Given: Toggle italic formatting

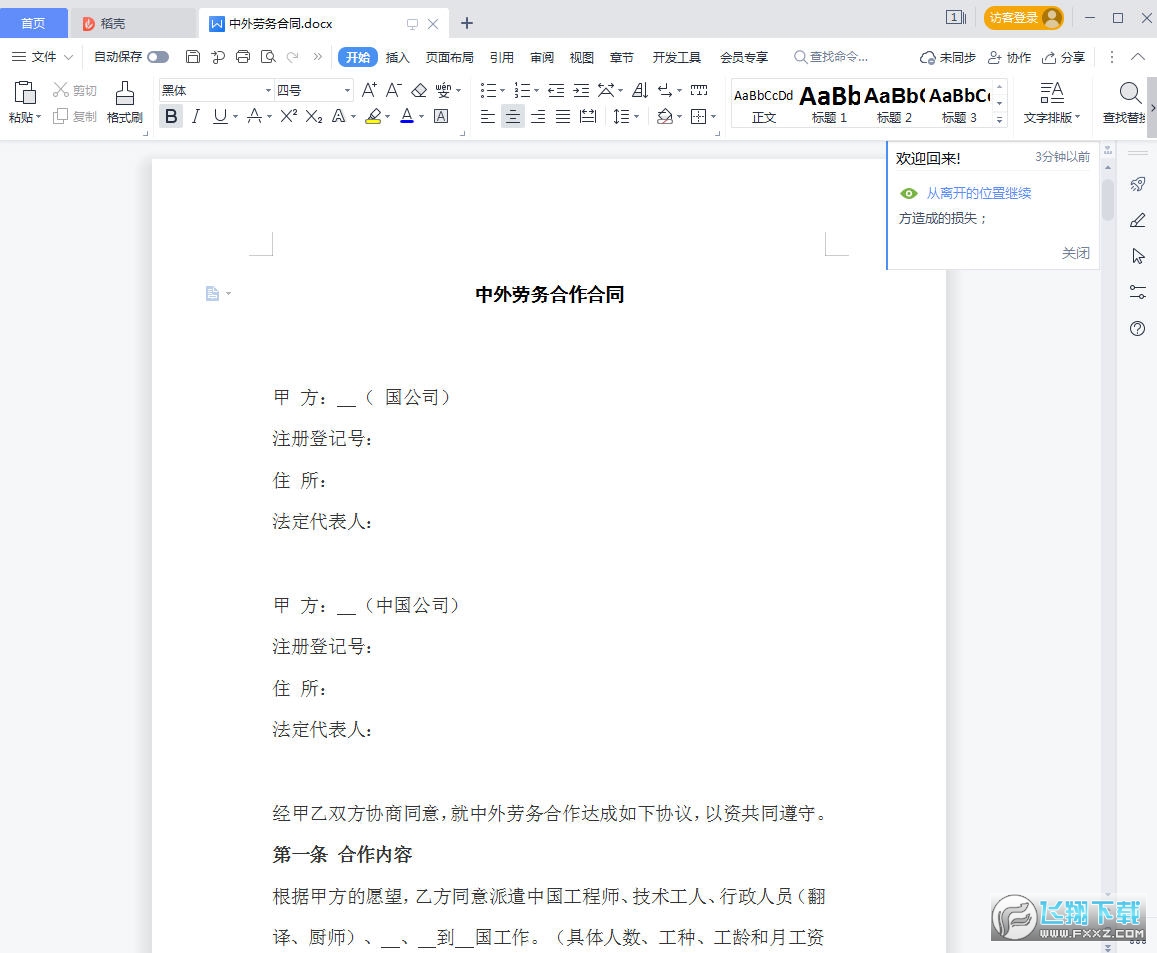Looking at the screenshot, I should tap(195, 116).
